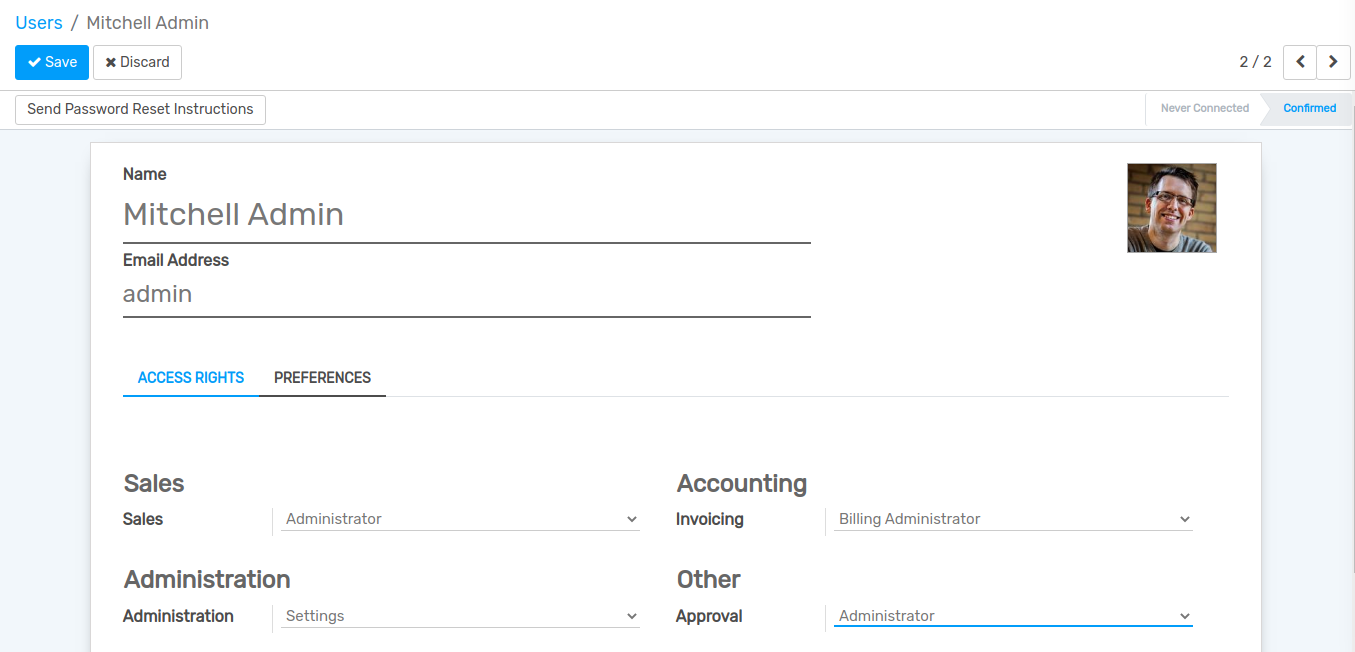Select the Access Rights tab

191,378
